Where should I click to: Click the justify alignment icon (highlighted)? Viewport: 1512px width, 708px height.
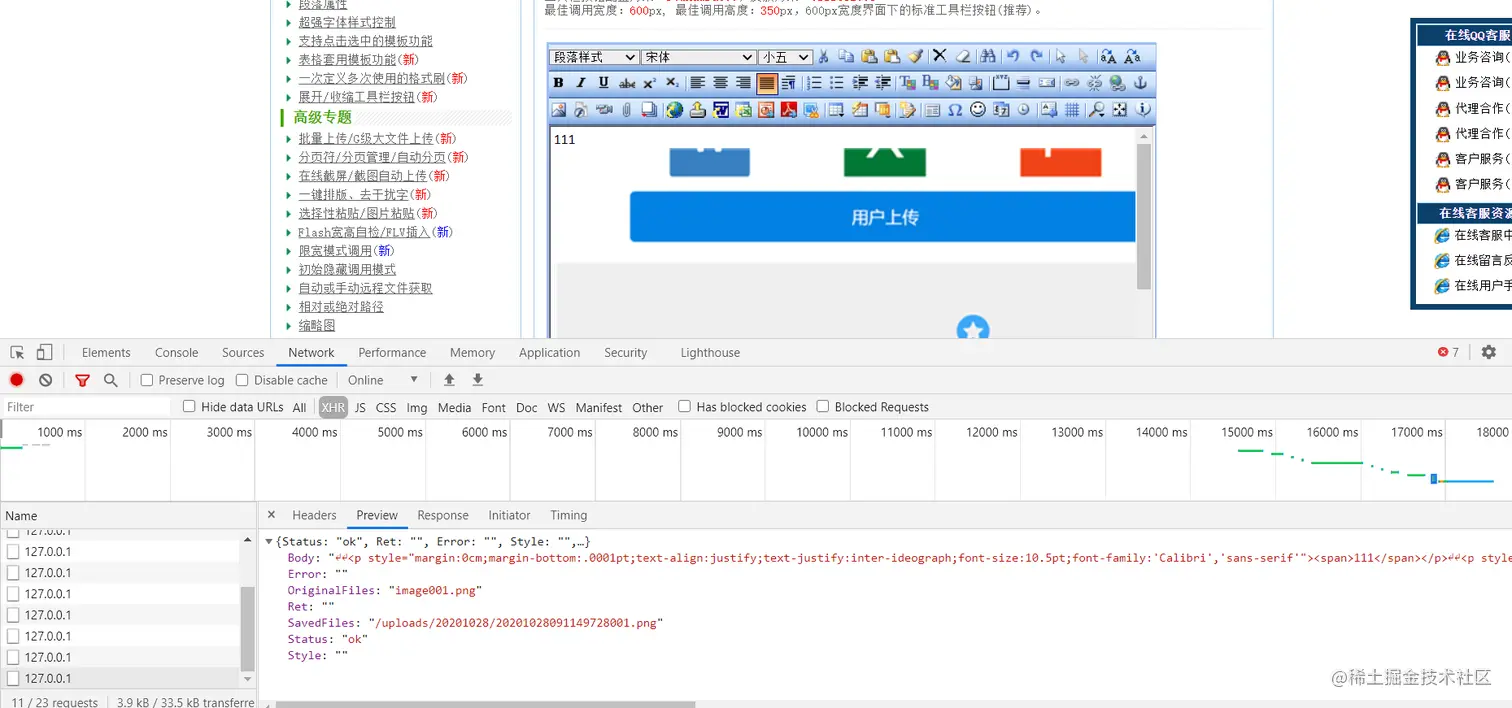767,83
